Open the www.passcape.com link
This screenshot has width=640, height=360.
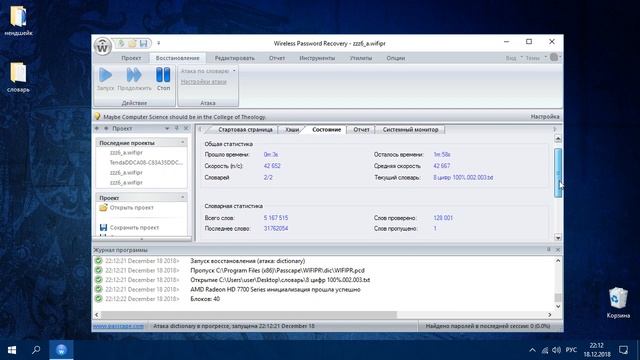[118, 326]
